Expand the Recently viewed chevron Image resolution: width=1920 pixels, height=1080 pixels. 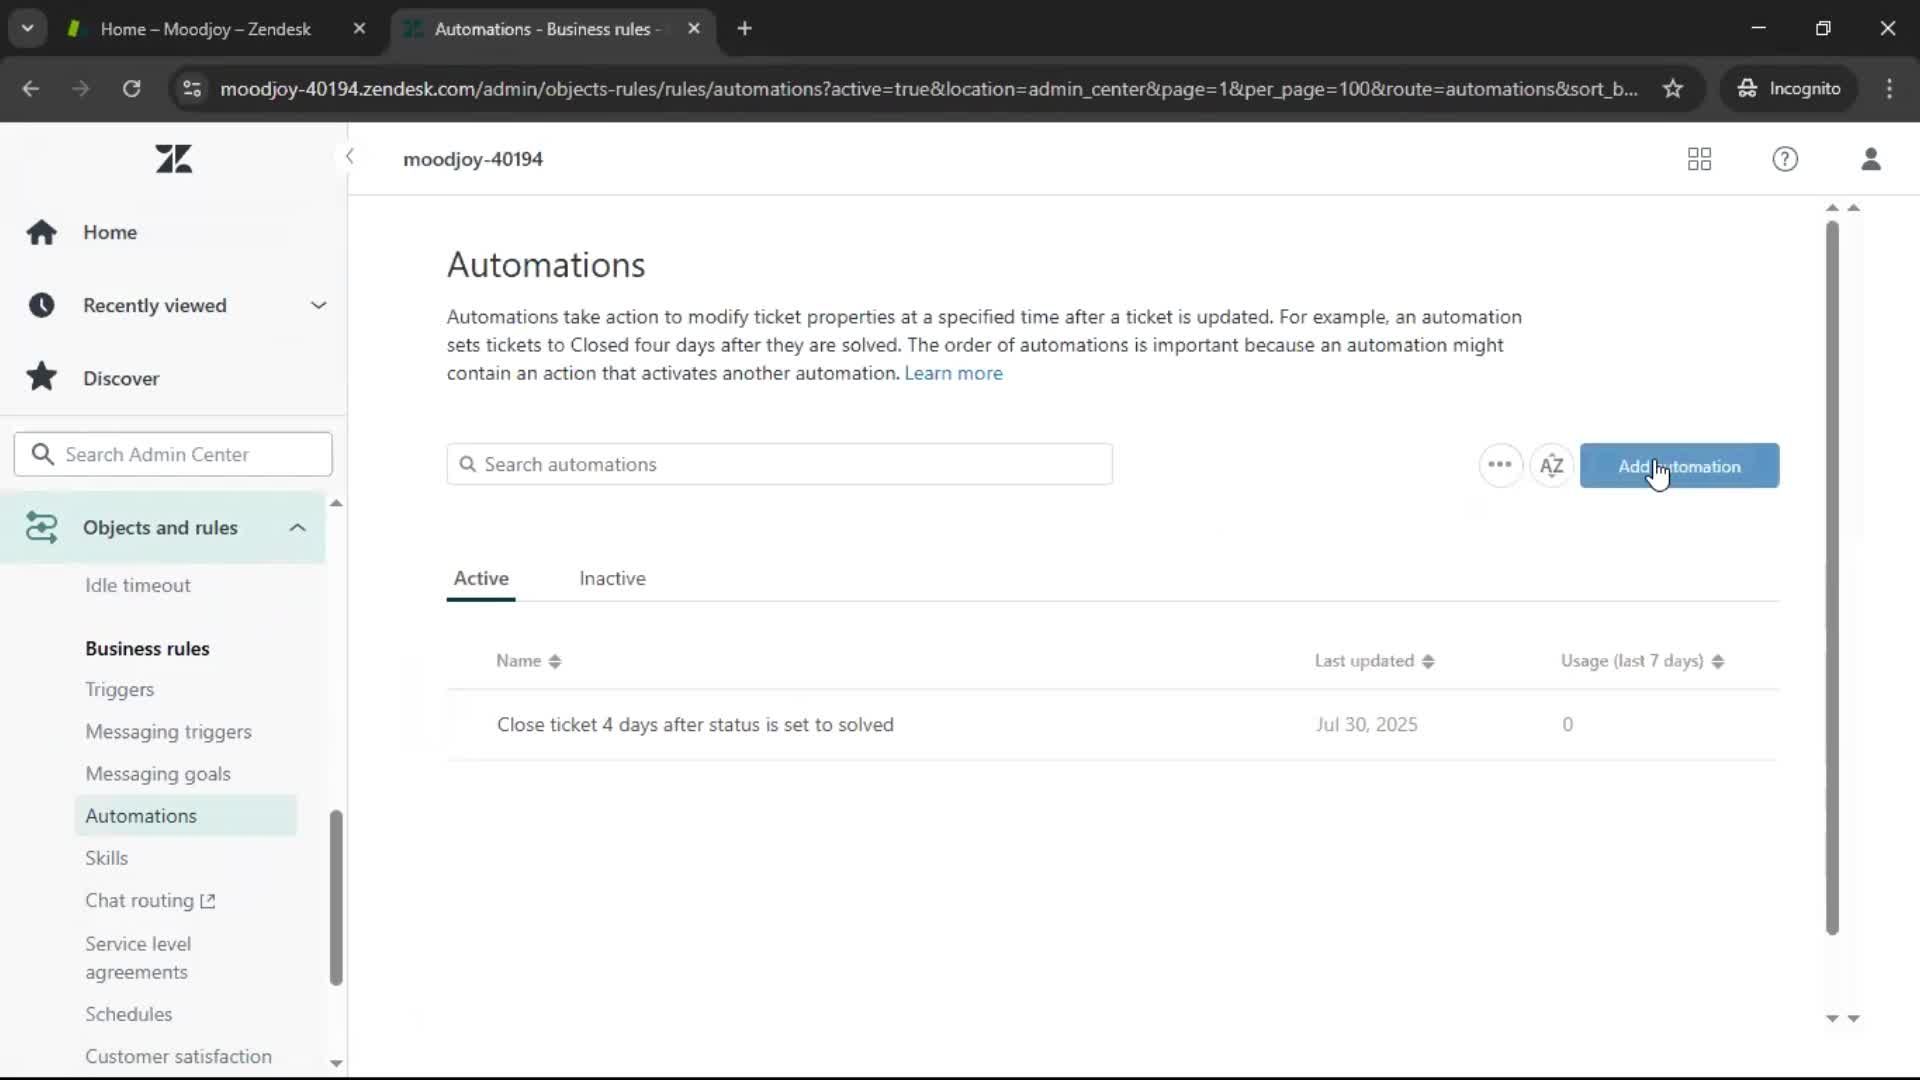pos(318,305)
